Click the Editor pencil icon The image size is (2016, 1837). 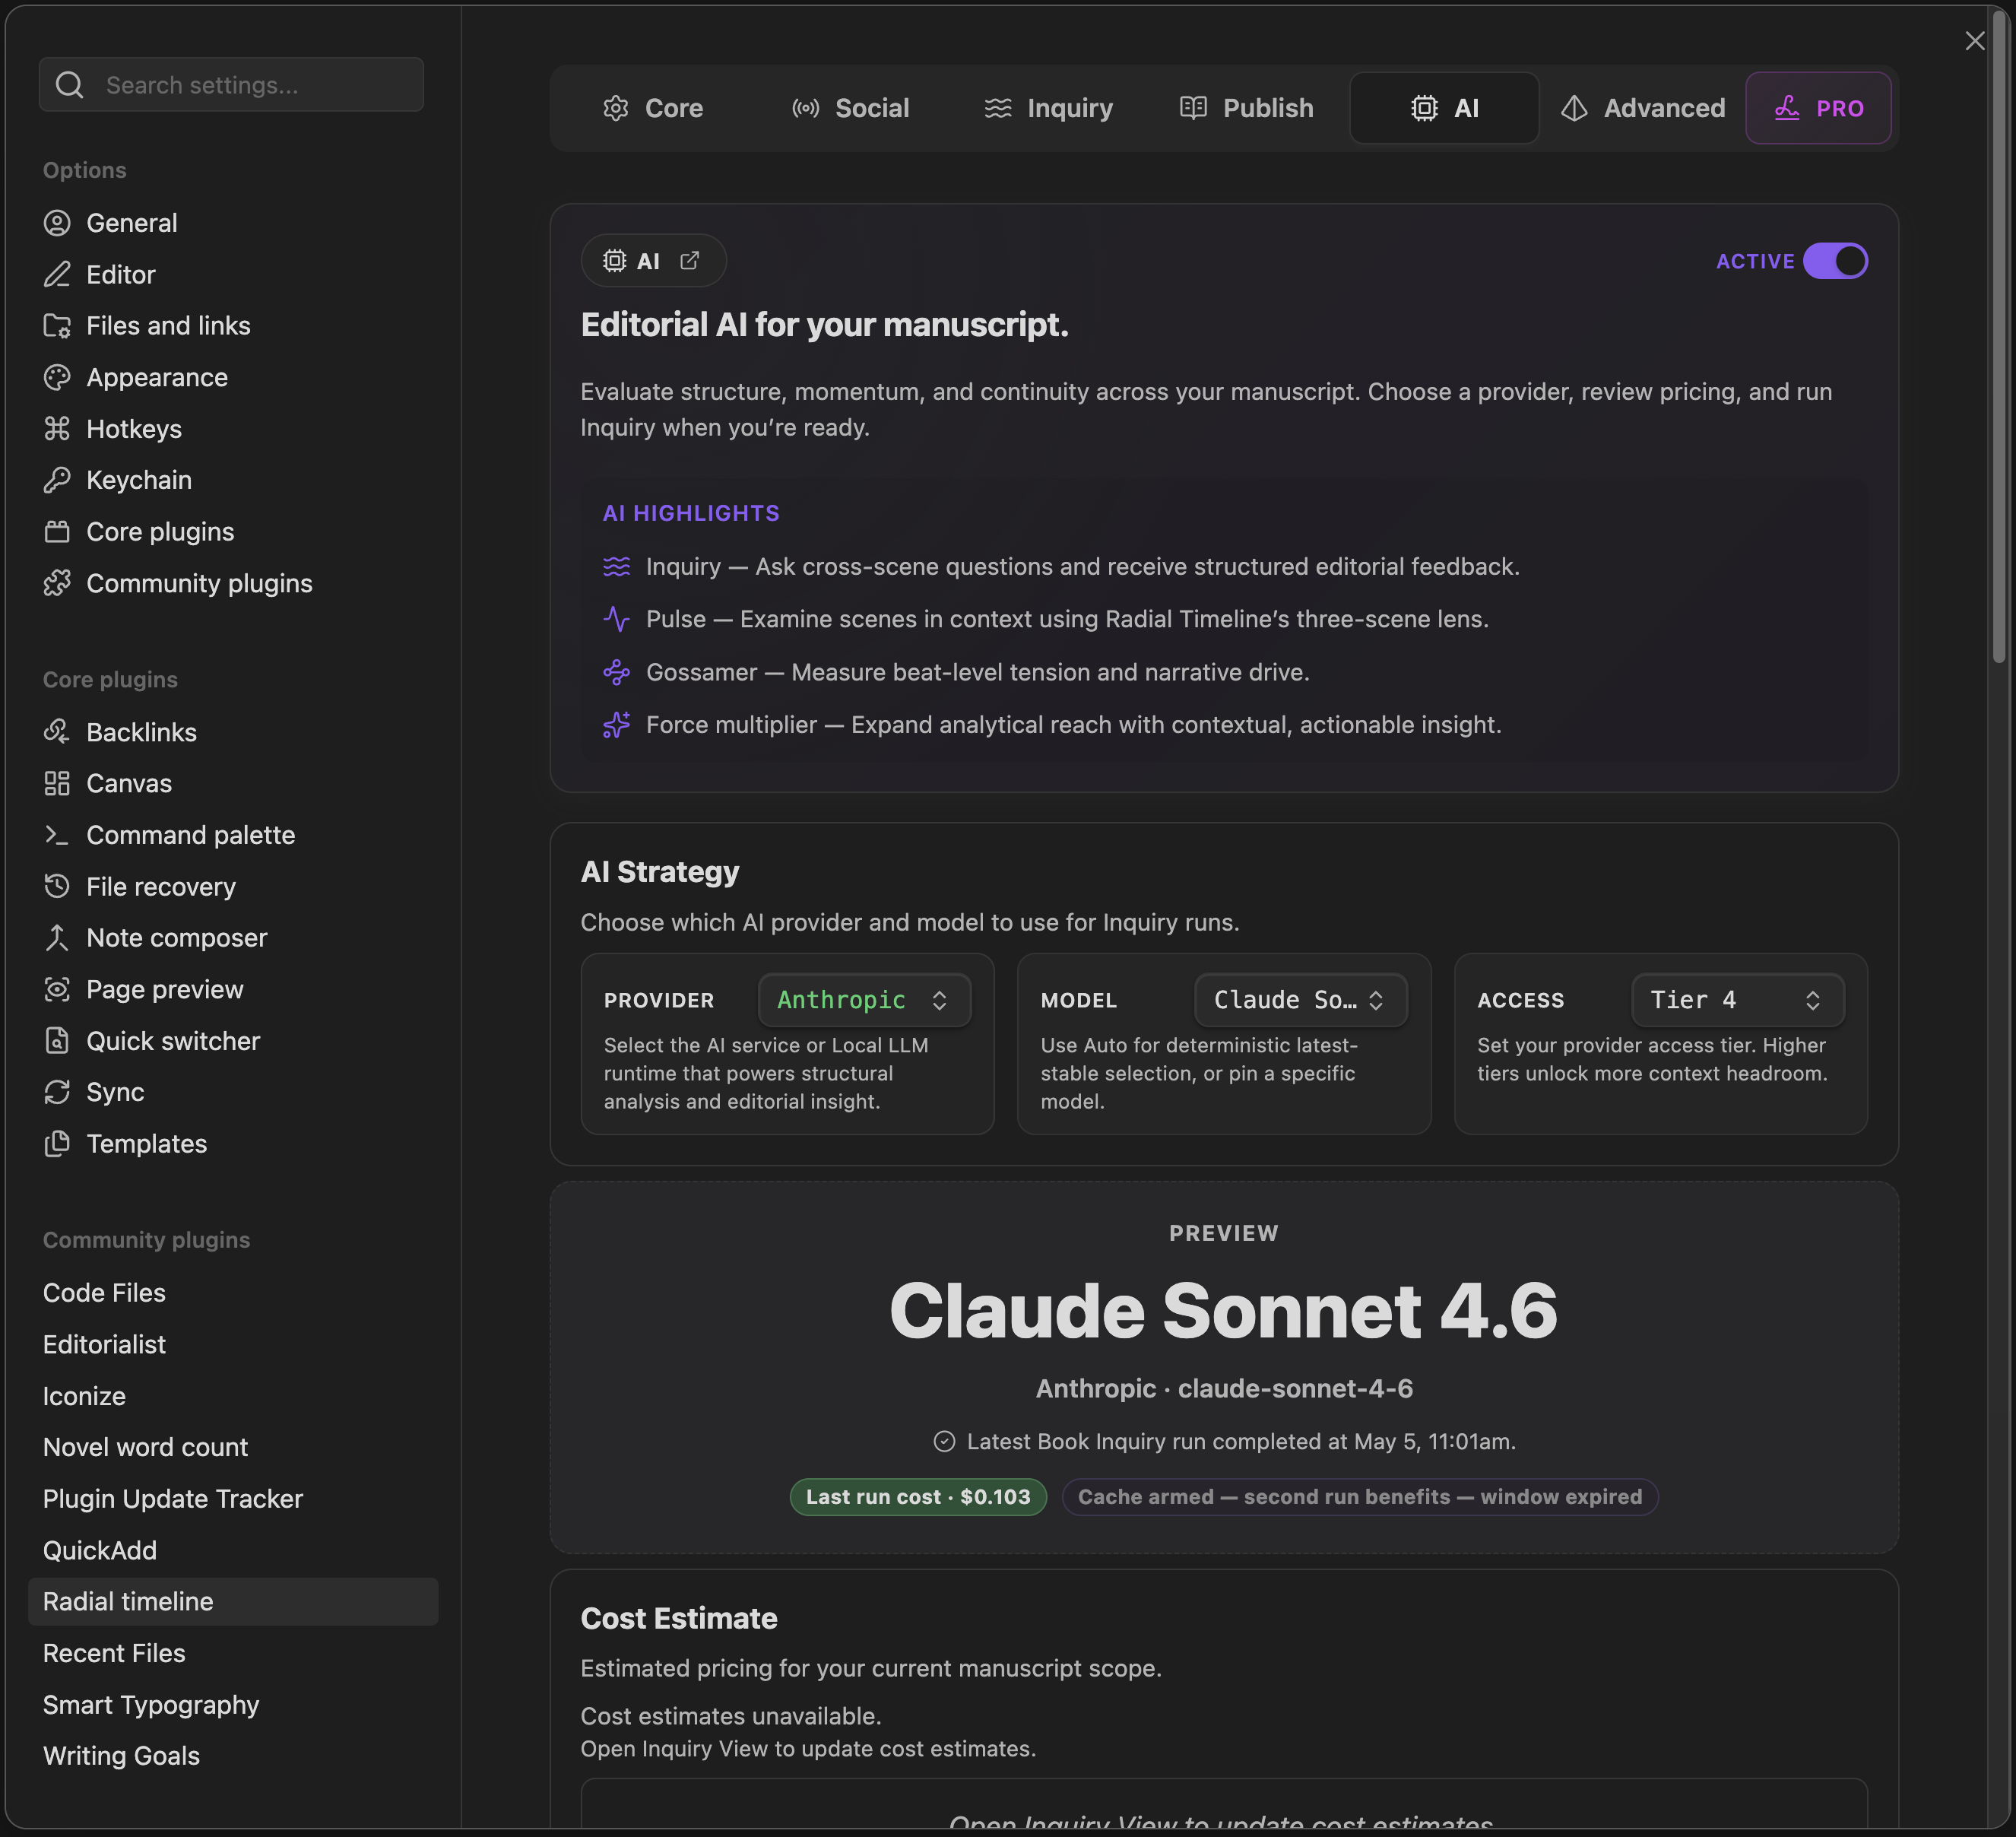[57, 274]
